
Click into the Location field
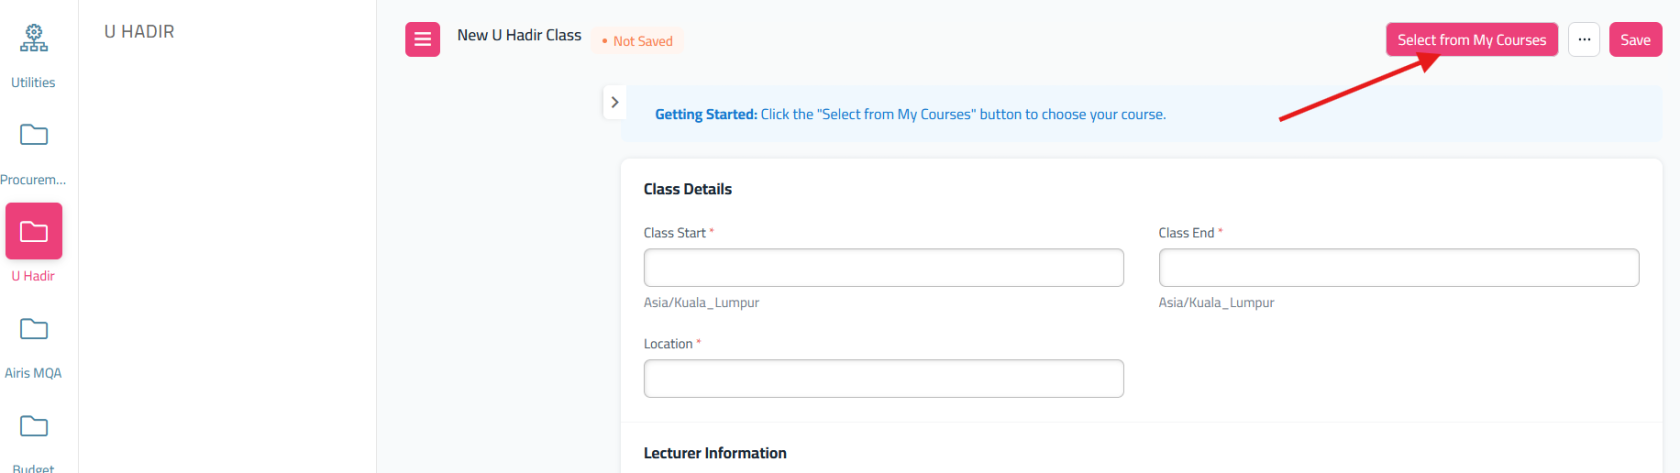click(884, 379)
